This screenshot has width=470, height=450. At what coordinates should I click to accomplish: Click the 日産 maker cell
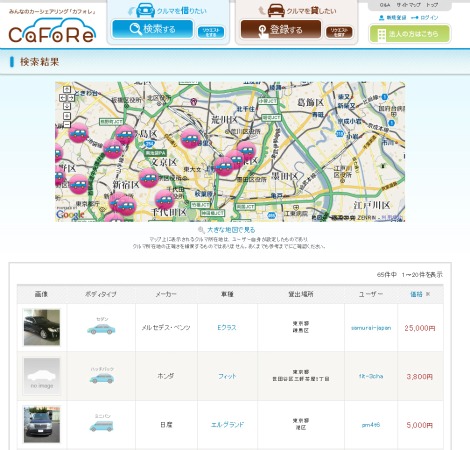tap(166, 425)
